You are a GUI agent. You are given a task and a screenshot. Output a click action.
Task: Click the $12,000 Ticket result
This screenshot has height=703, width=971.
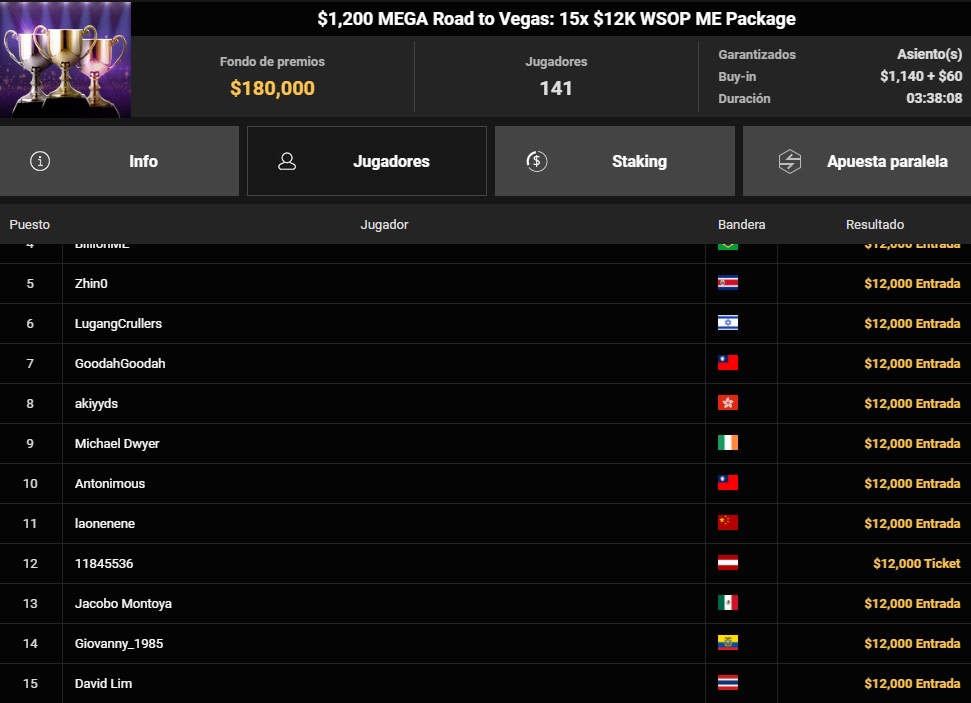point(917,564)
